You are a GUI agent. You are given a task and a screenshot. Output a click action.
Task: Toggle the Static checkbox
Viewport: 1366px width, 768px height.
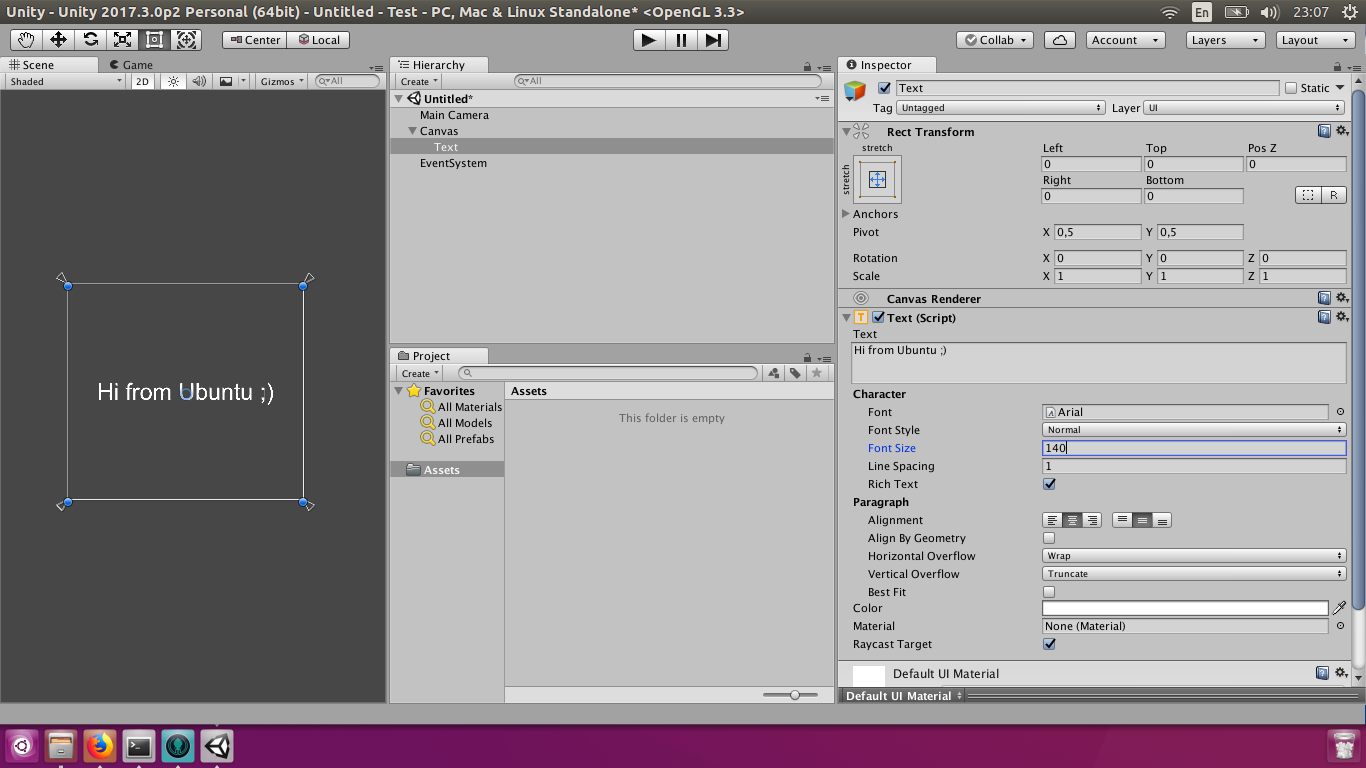click(1290, 88)
